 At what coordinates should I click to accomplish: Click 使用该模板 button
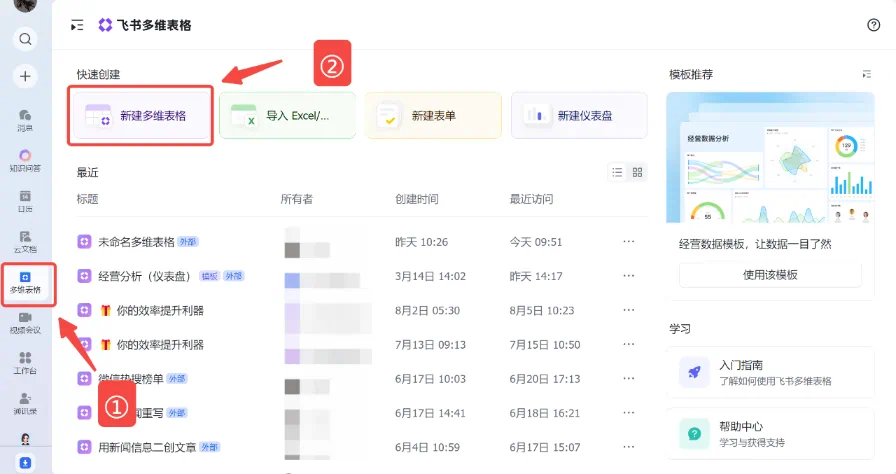pyautogui.click(x=770, y=275)
